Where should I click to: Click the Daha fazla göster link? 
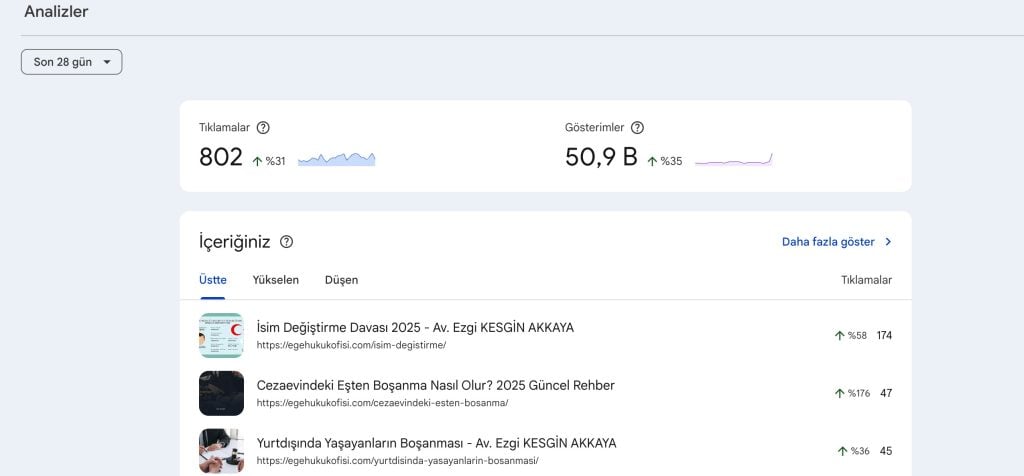tap(828, 242)
